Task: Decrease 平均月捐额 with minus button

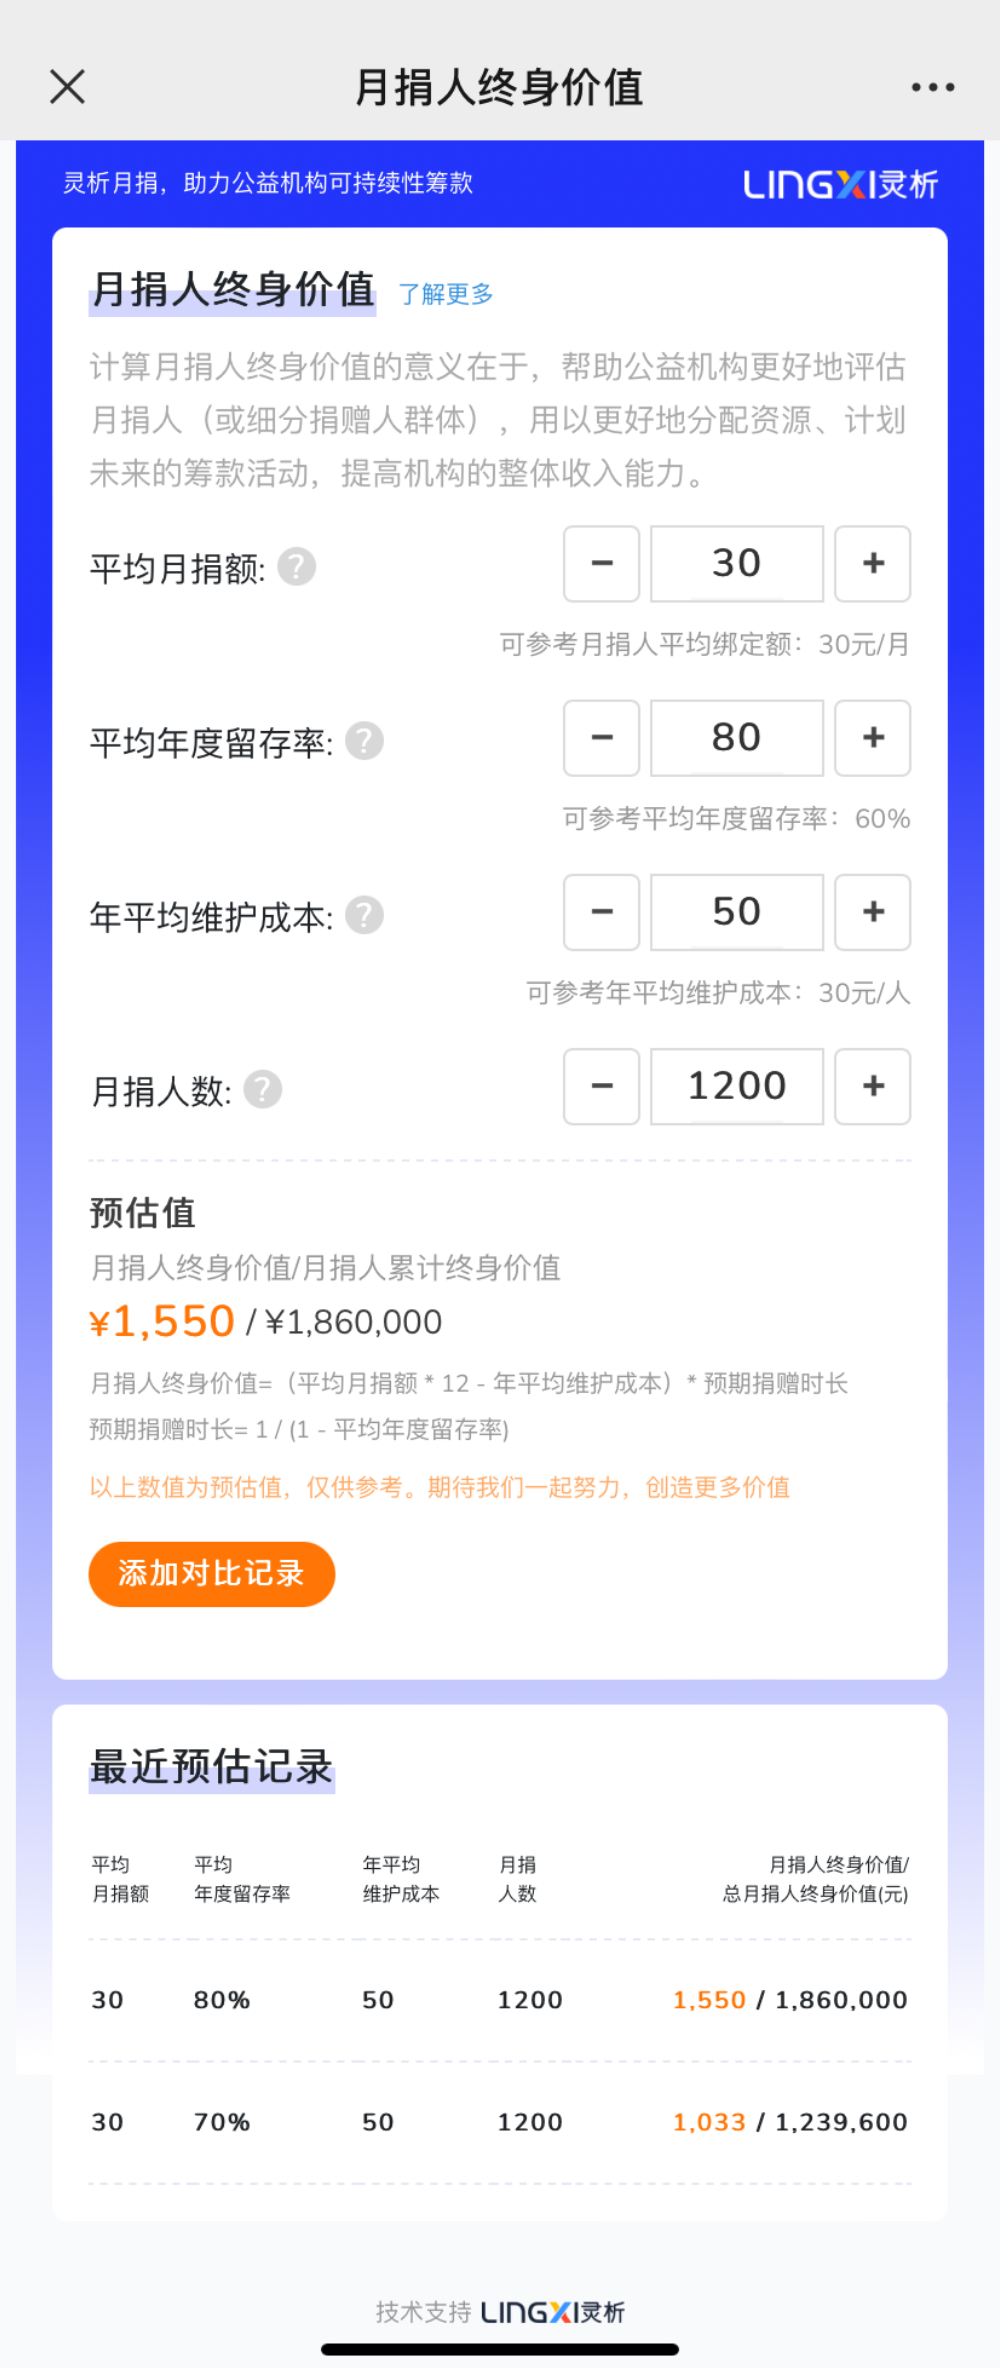Action: tap(601, 564)
